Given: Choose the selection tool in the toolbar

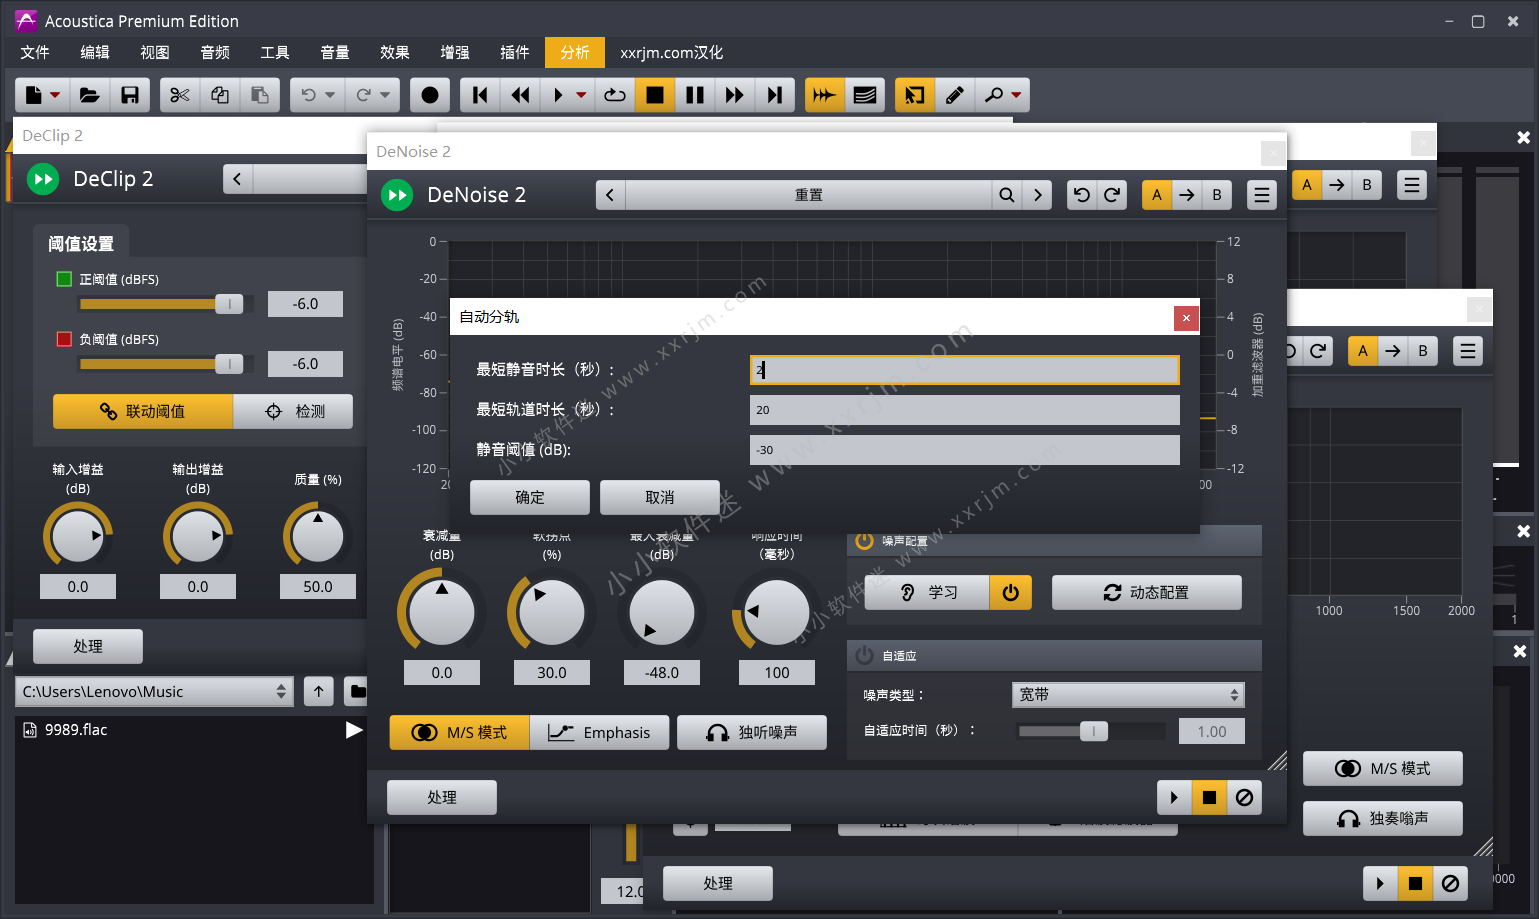Looking at the screenshot, I should (x=915, y=95).
